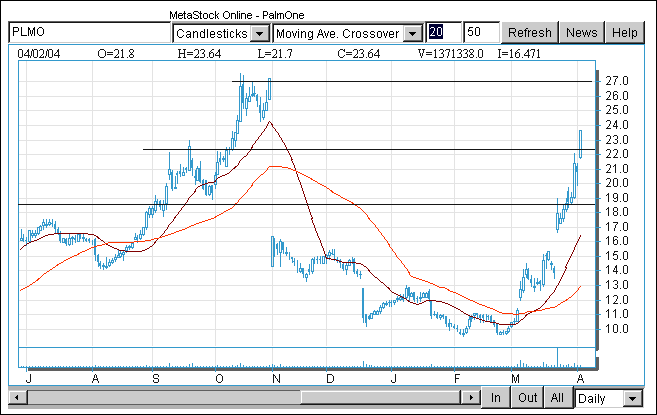Click the peak of the dark 20-period moving average

pos(269,122)
